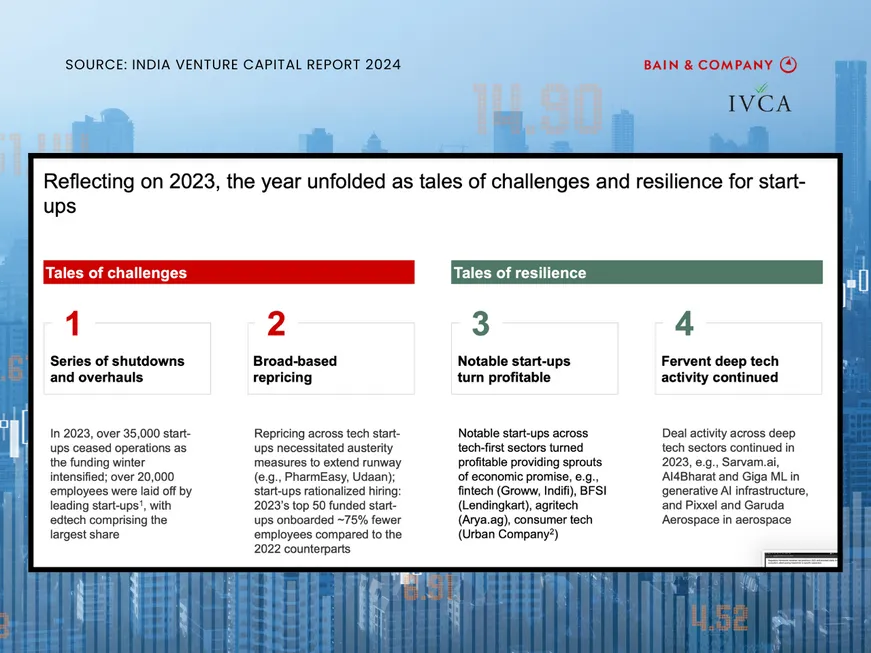
Task: Click the paragraph about 35,000 start-ups ceasing operations
Action: [x=121, y=484]
